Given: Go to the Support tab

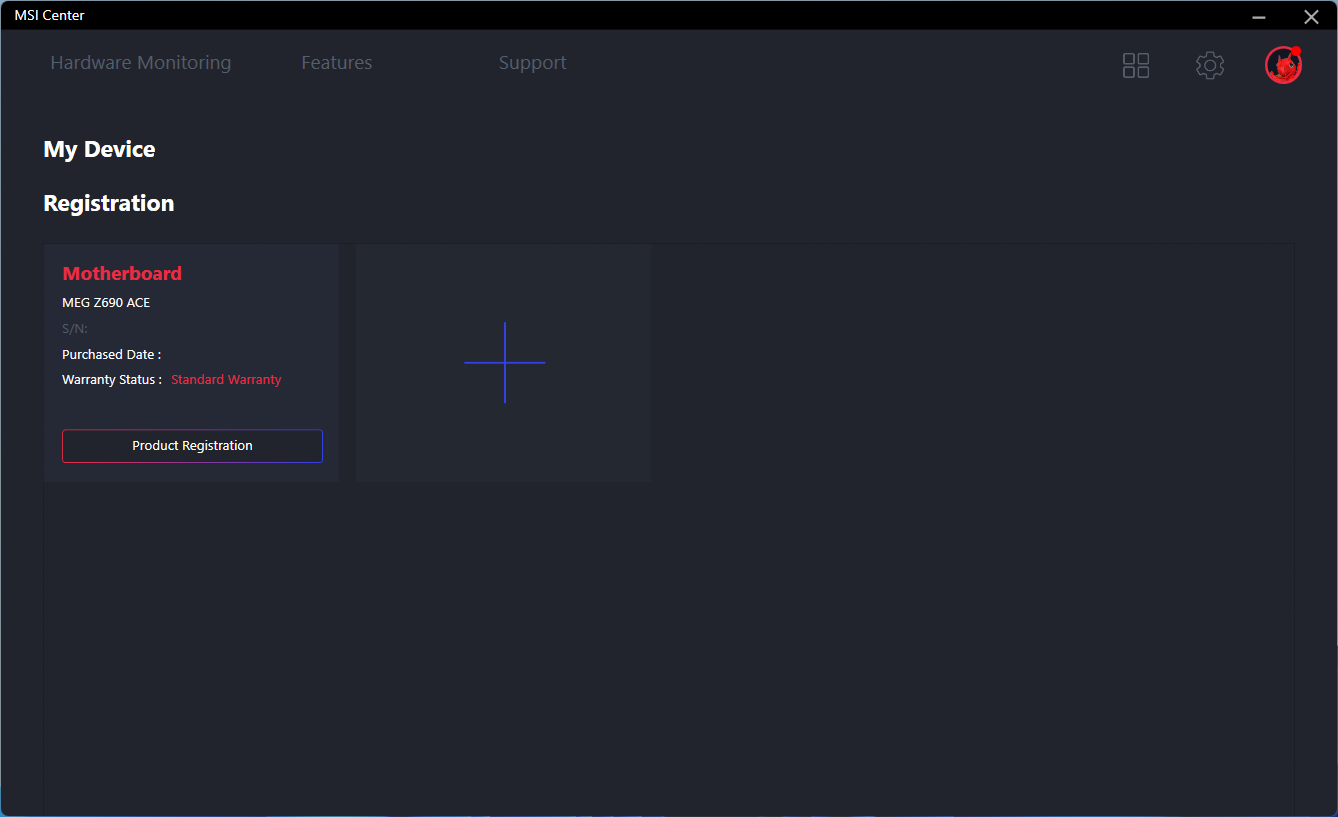Looking at the screenshot, I should [533, 63].
